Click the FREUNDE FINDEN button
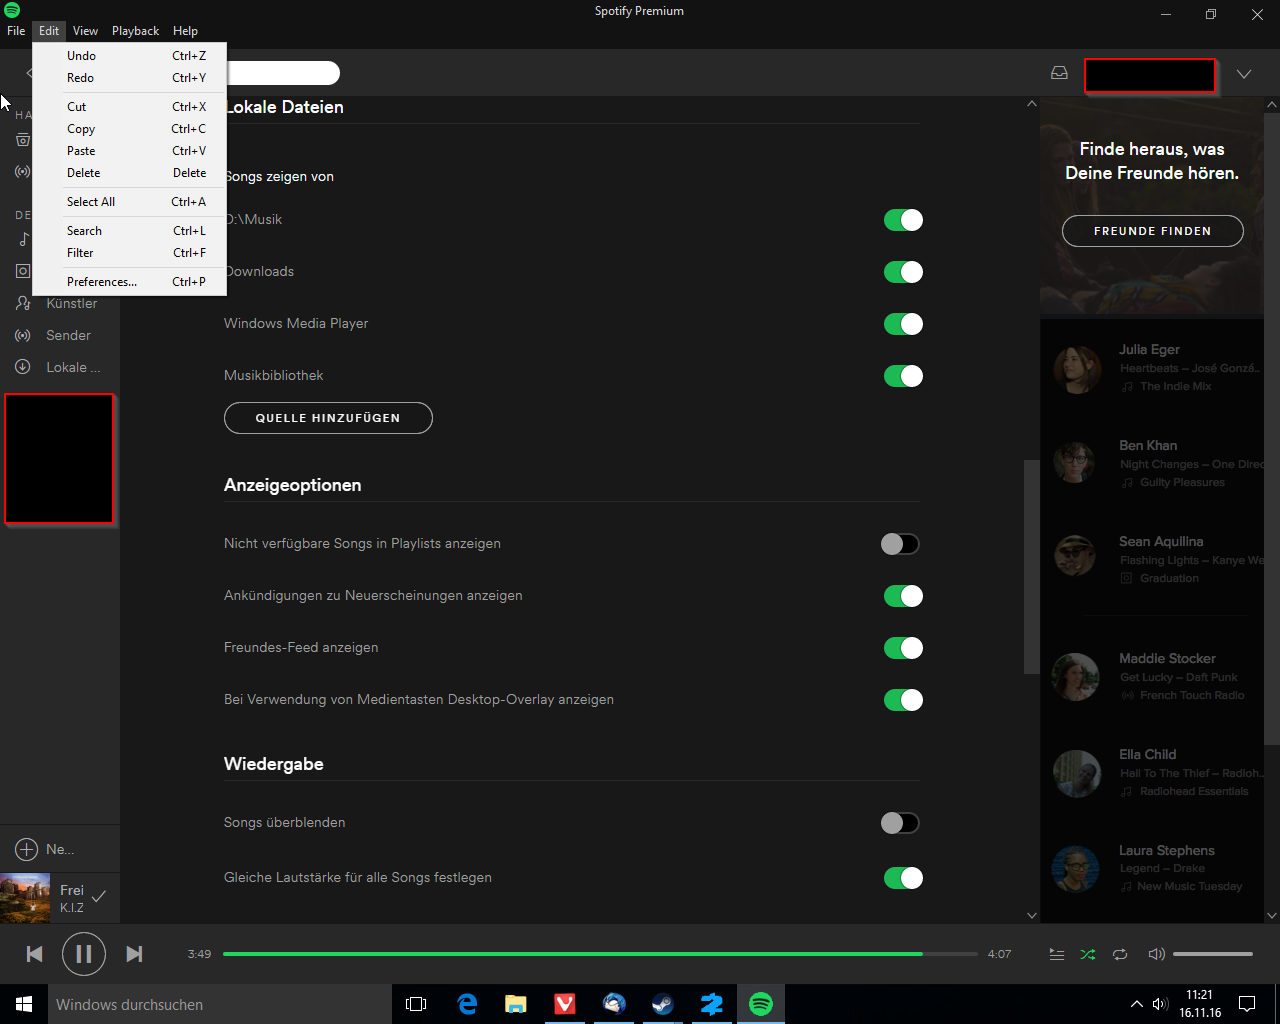 click(1153, 231)
